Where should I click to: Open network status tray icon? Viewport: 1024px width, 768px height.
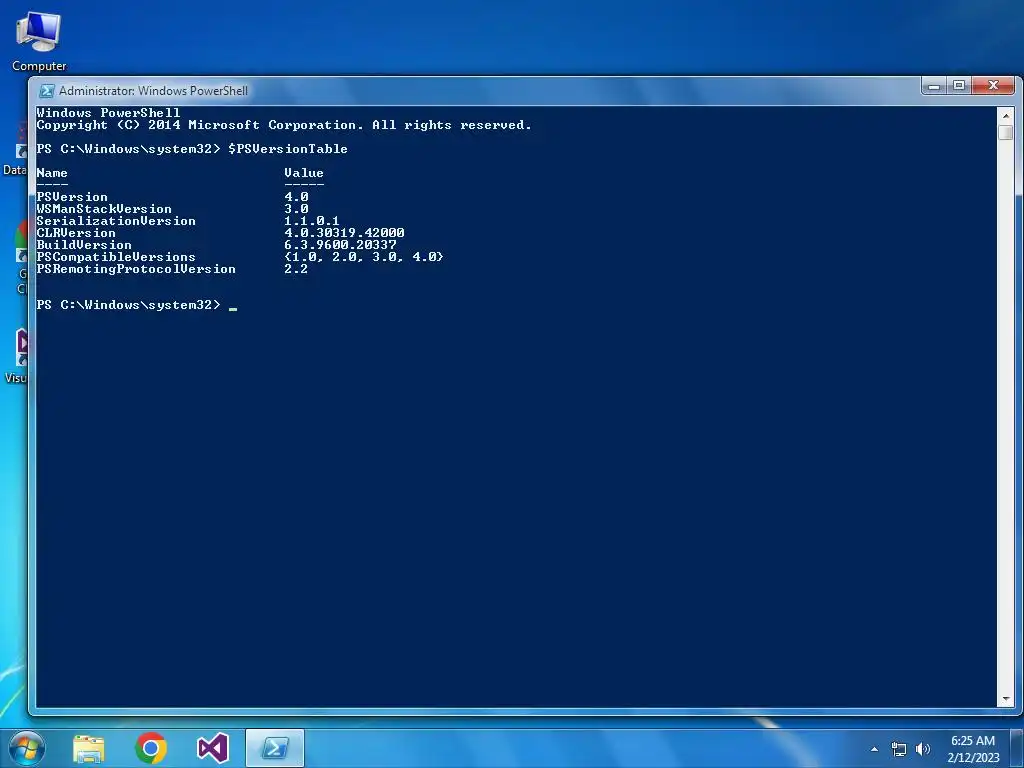[899, 749]
